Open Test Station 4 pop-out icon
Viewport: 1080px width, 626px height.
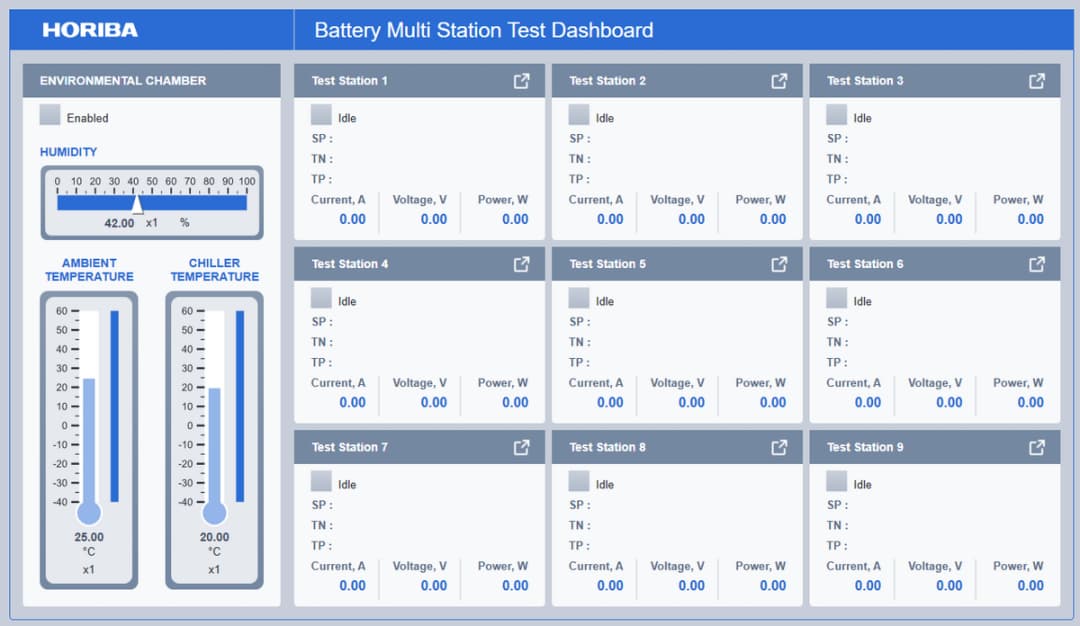tap(521, 264)
